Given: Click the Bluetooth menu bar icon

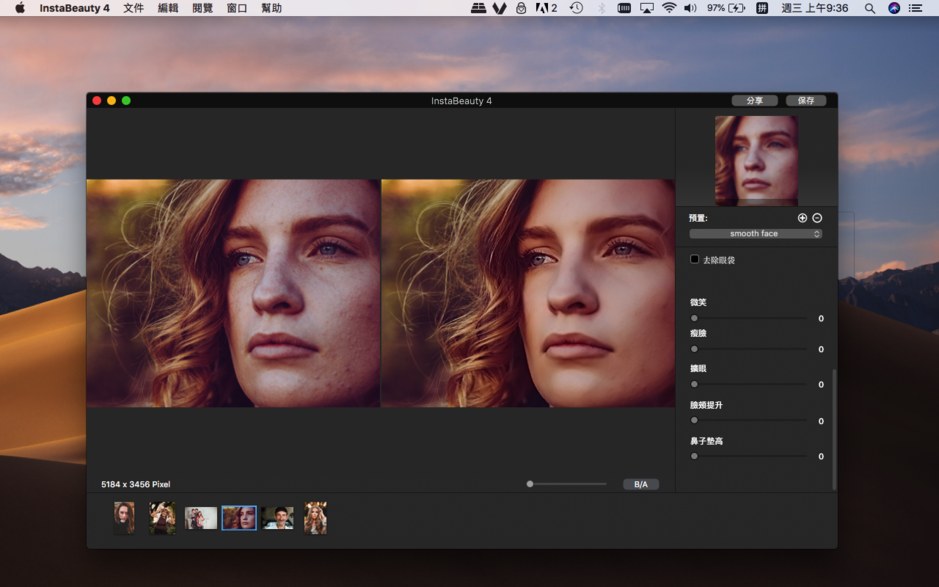Looking at the screenshot, I should [602, 10].
